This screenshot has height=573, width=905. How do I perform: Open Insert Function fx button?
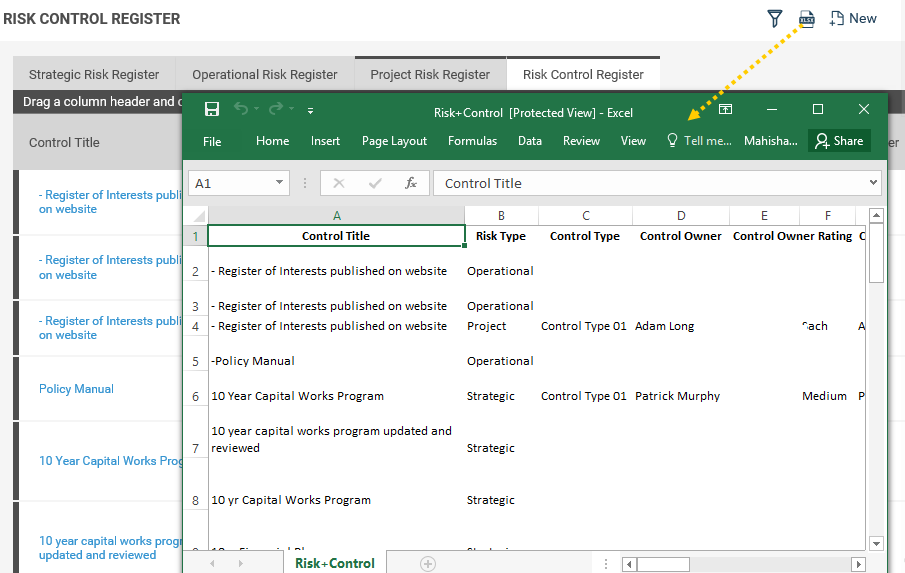coord(410,183)
